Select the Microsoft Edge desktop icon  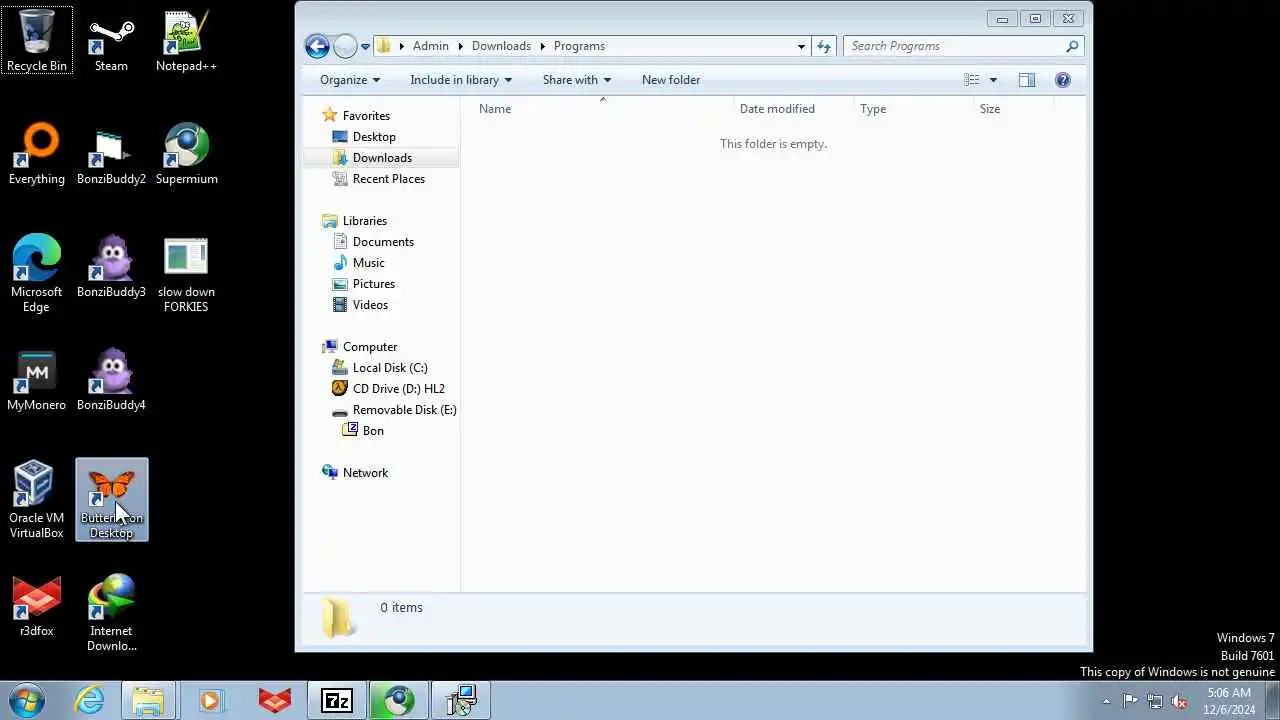coord(37,273)
